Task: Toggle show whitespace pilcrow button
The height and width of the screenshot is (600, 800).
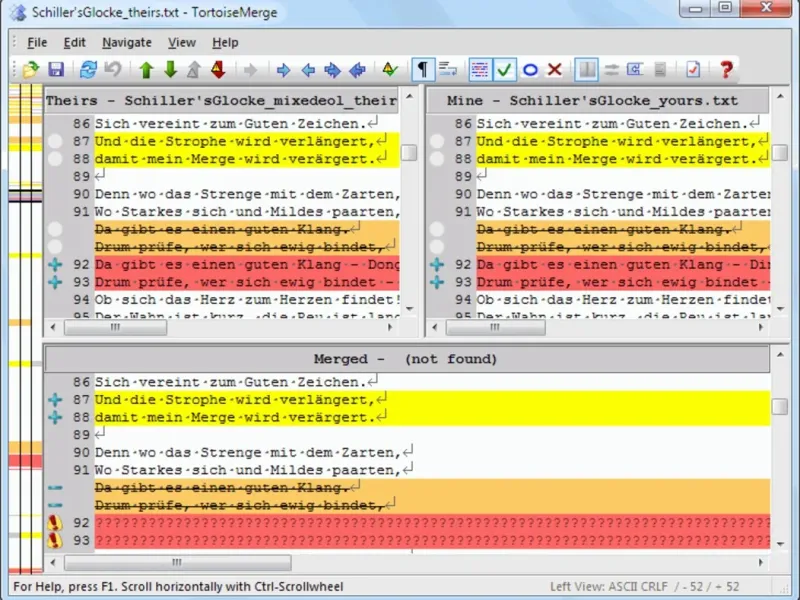Action: [x=423, y=69]
